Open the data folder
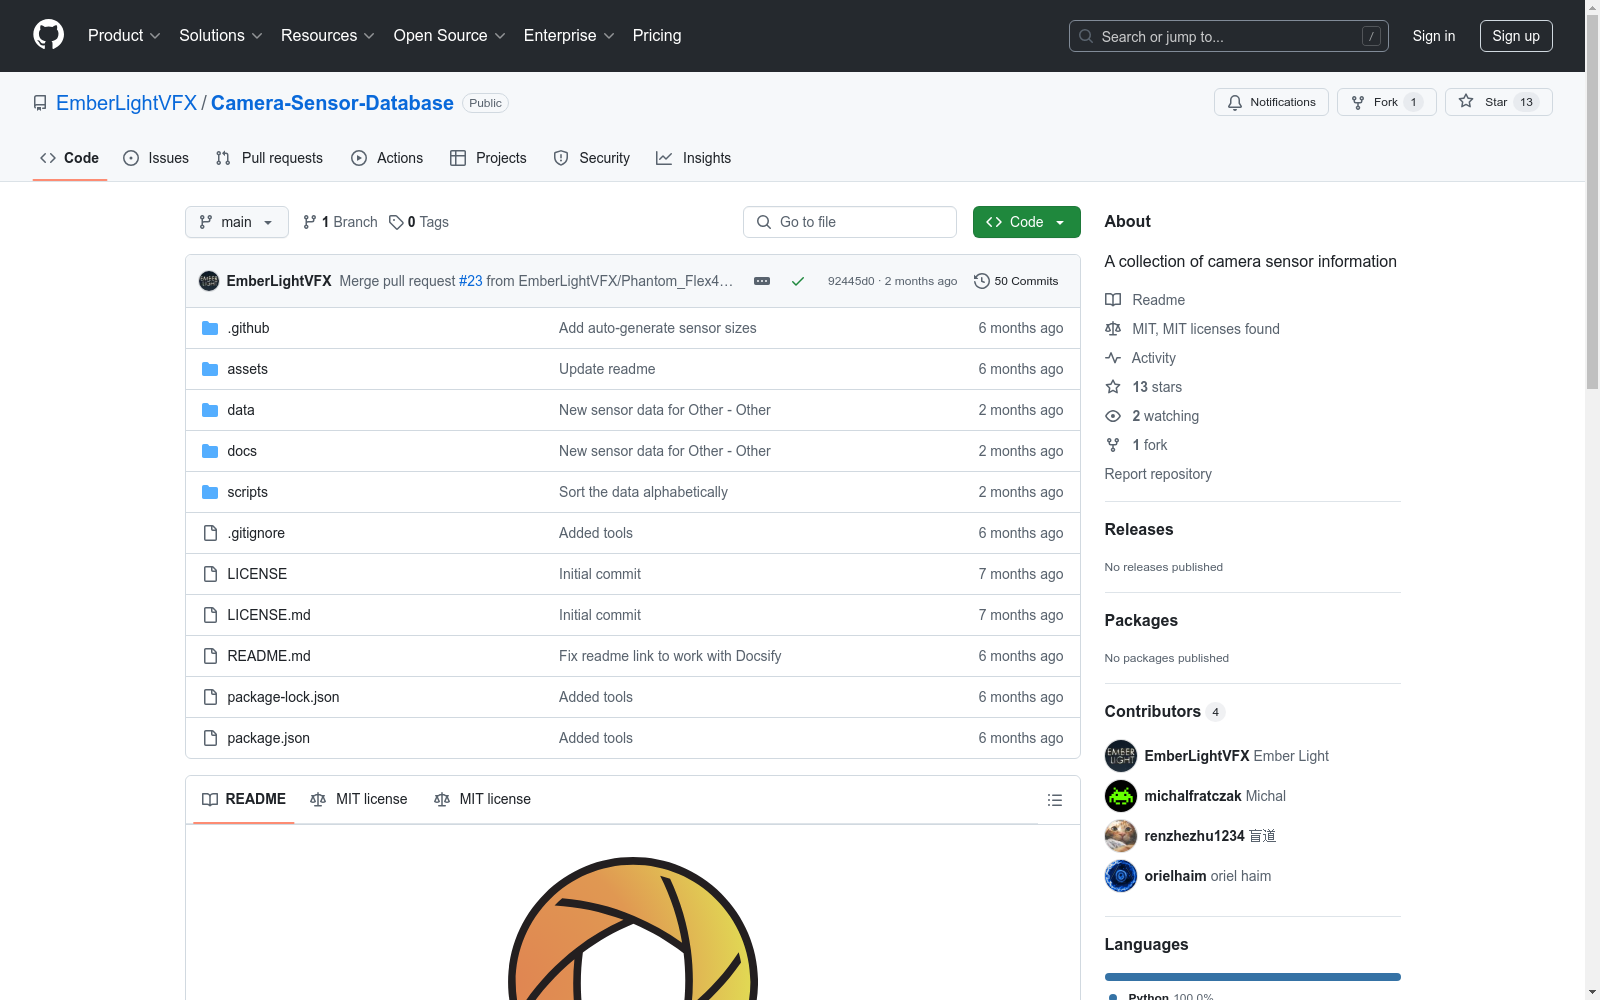This screenshot has height=1000, width=1600. point(241,410)
